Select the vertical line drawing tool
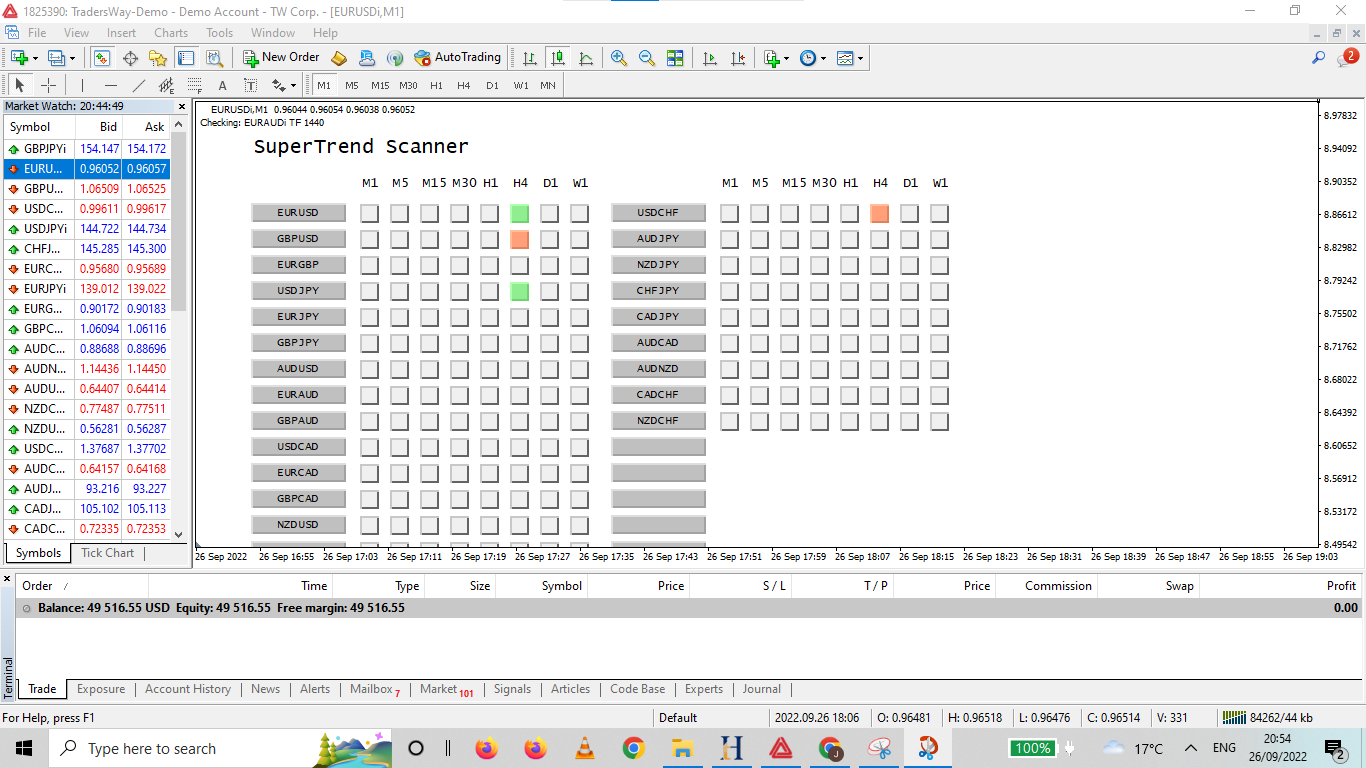The width and height of the screenshot is (1366, 768). (82, 85)
